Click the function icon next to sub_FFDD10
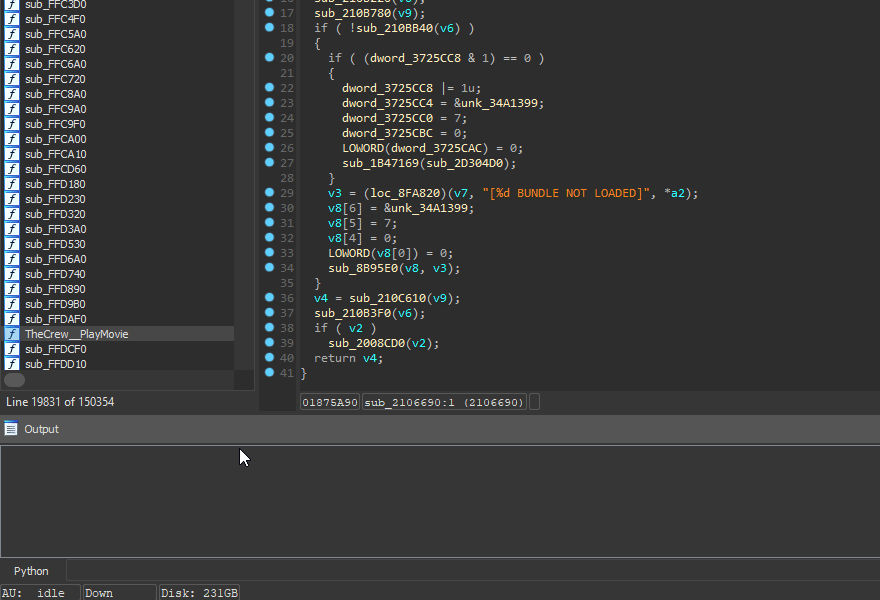 point(12,364)
